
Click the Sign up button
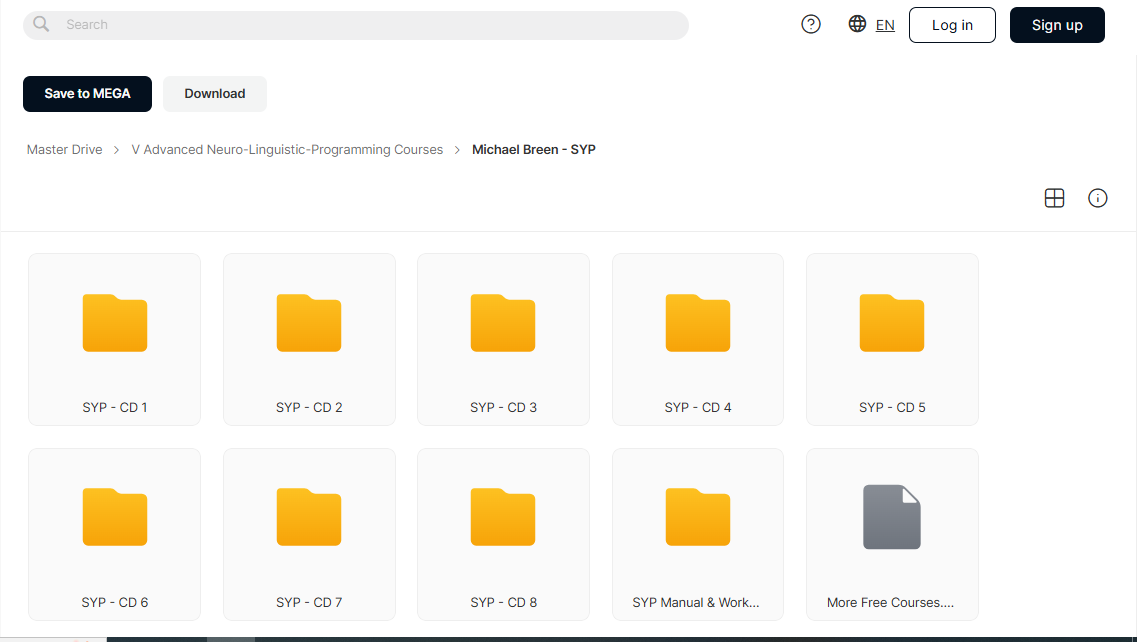1057,25
